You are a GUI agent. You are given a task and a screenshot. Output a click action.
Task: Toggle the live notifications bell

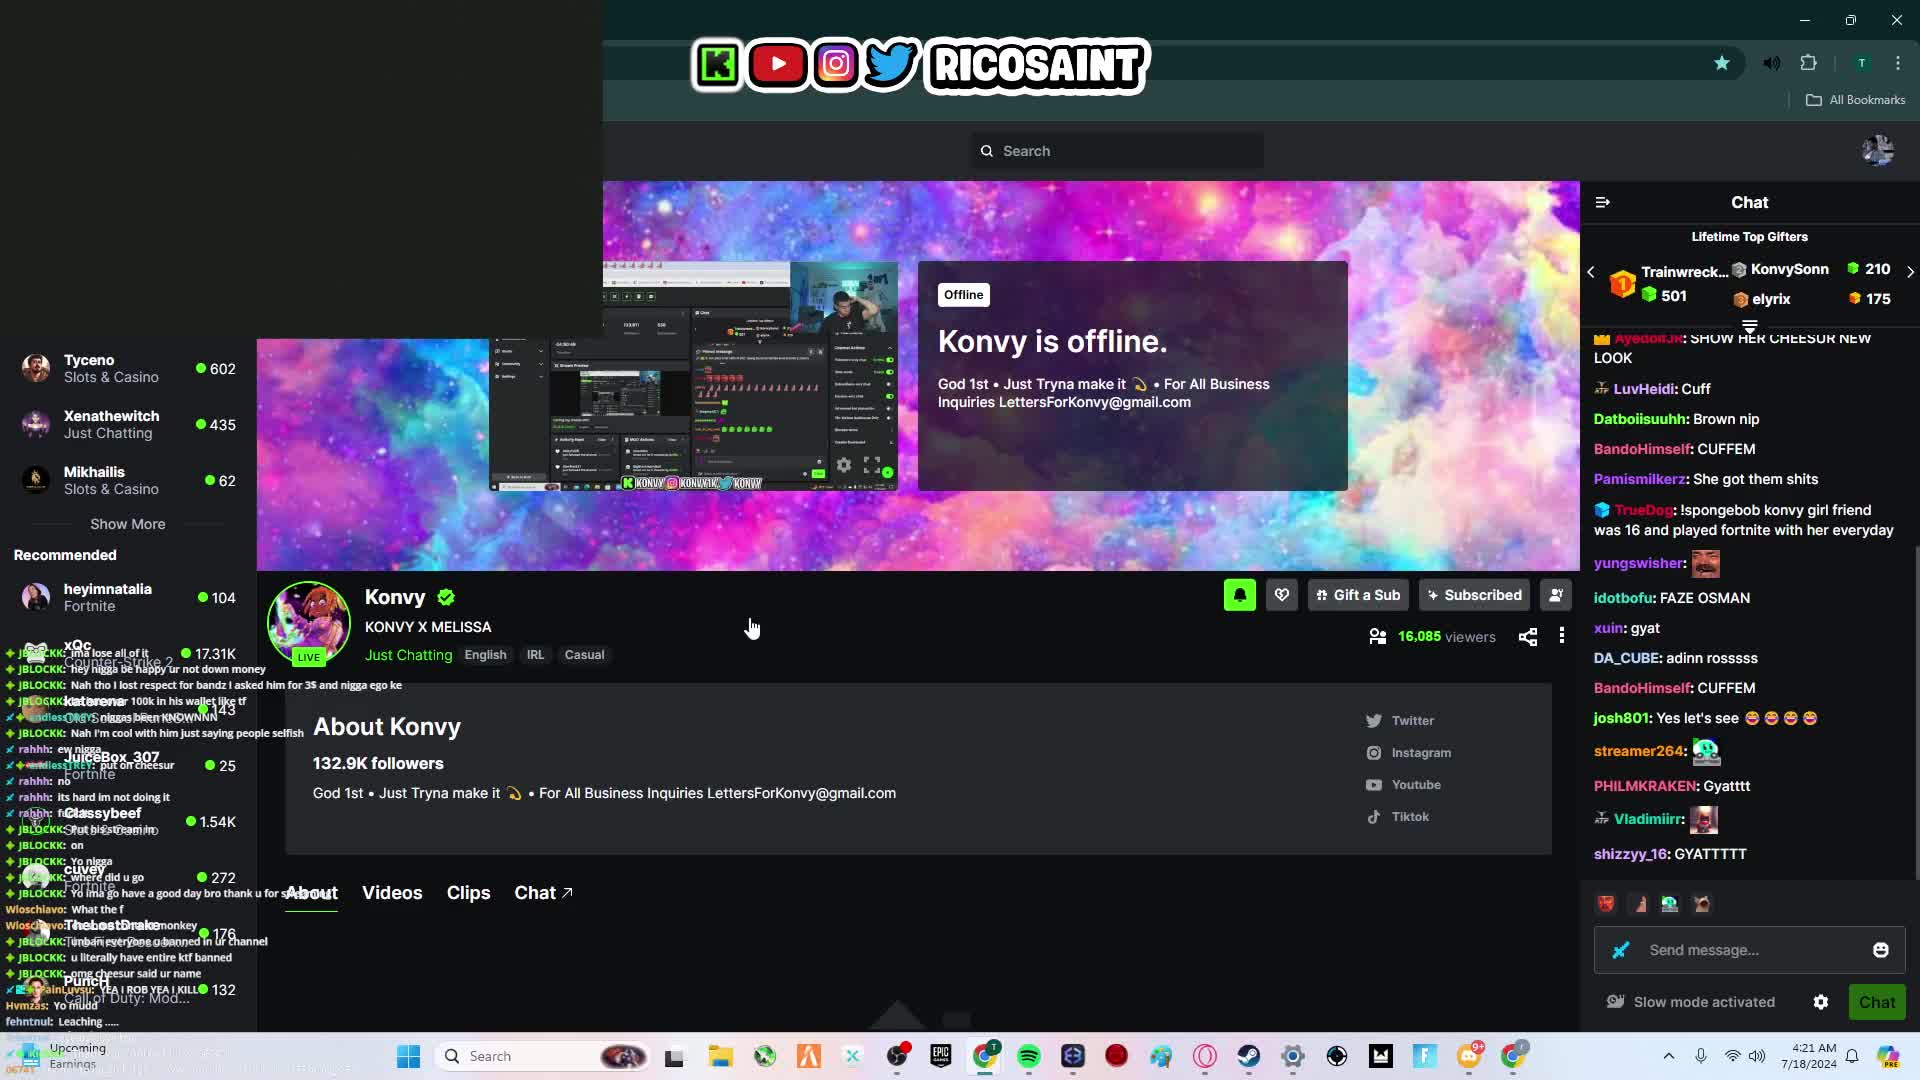(1239, 595)
